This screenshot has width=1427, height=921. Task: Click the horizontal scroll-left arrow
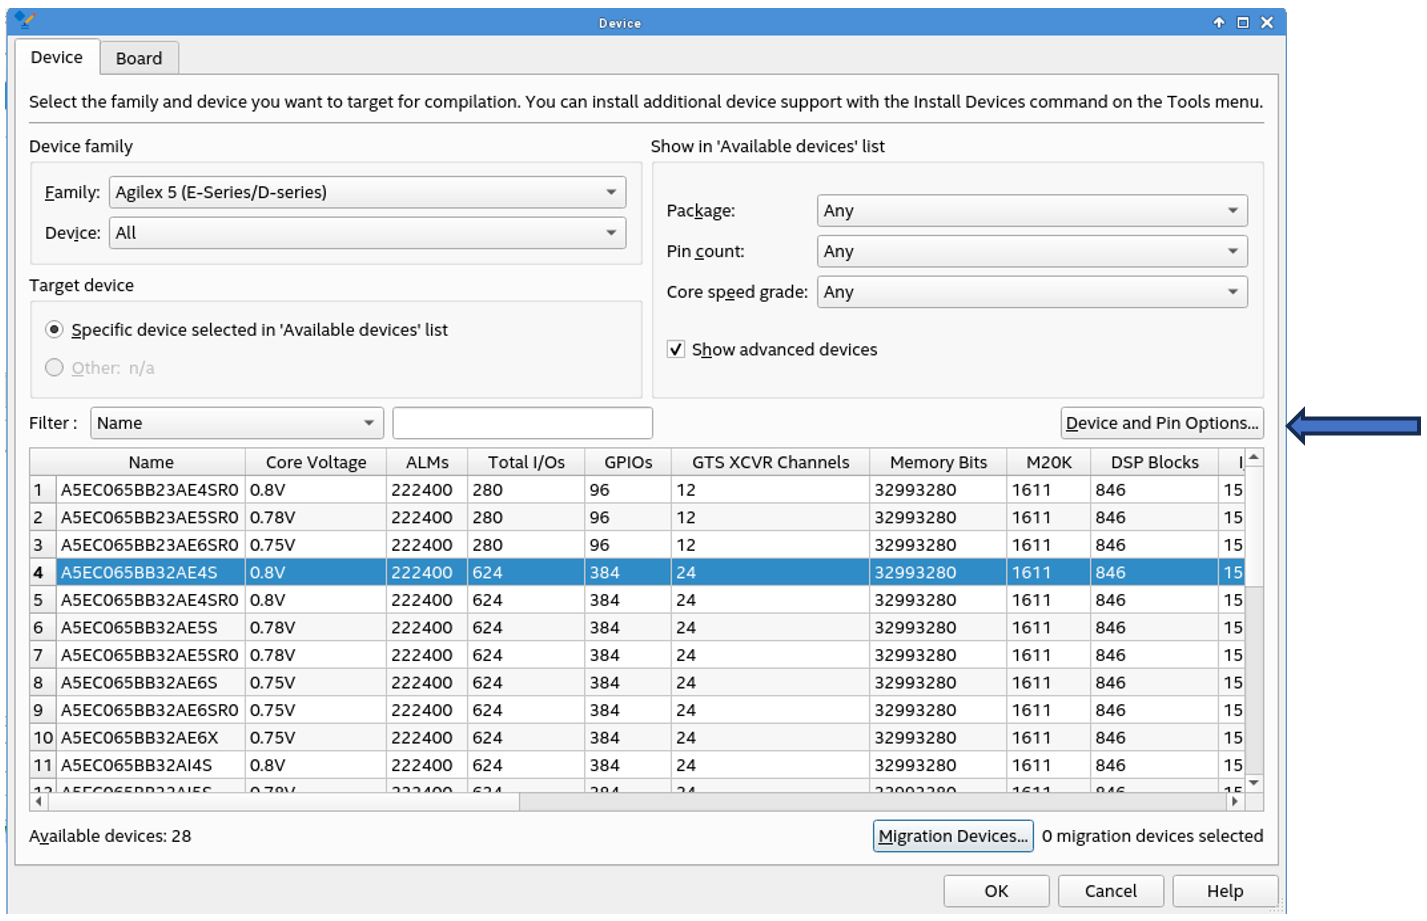pyautogui.click(x=39, y=801)
